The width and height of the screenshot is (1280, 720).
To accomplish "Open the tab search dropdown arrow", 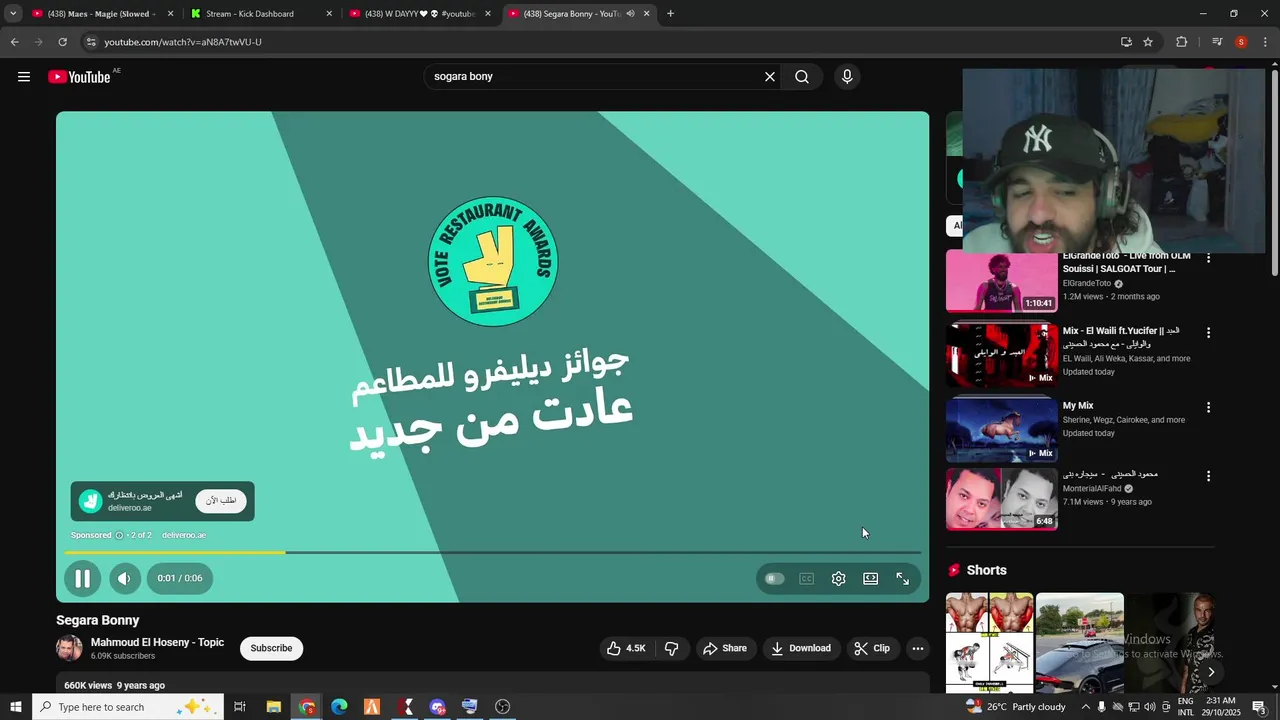I will (x=13, y=14).
